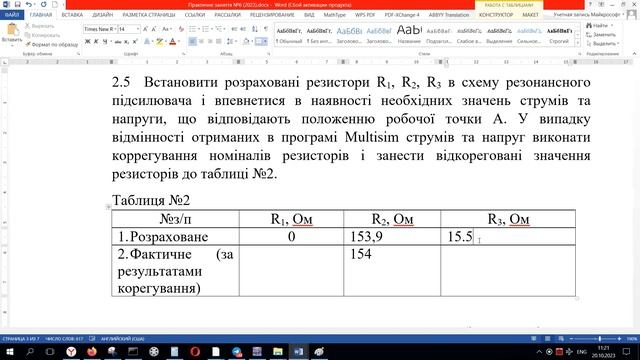This screenshot has height=360, width=640.
Task: Open the borders dropdown arrow
Action: point(265,42)
